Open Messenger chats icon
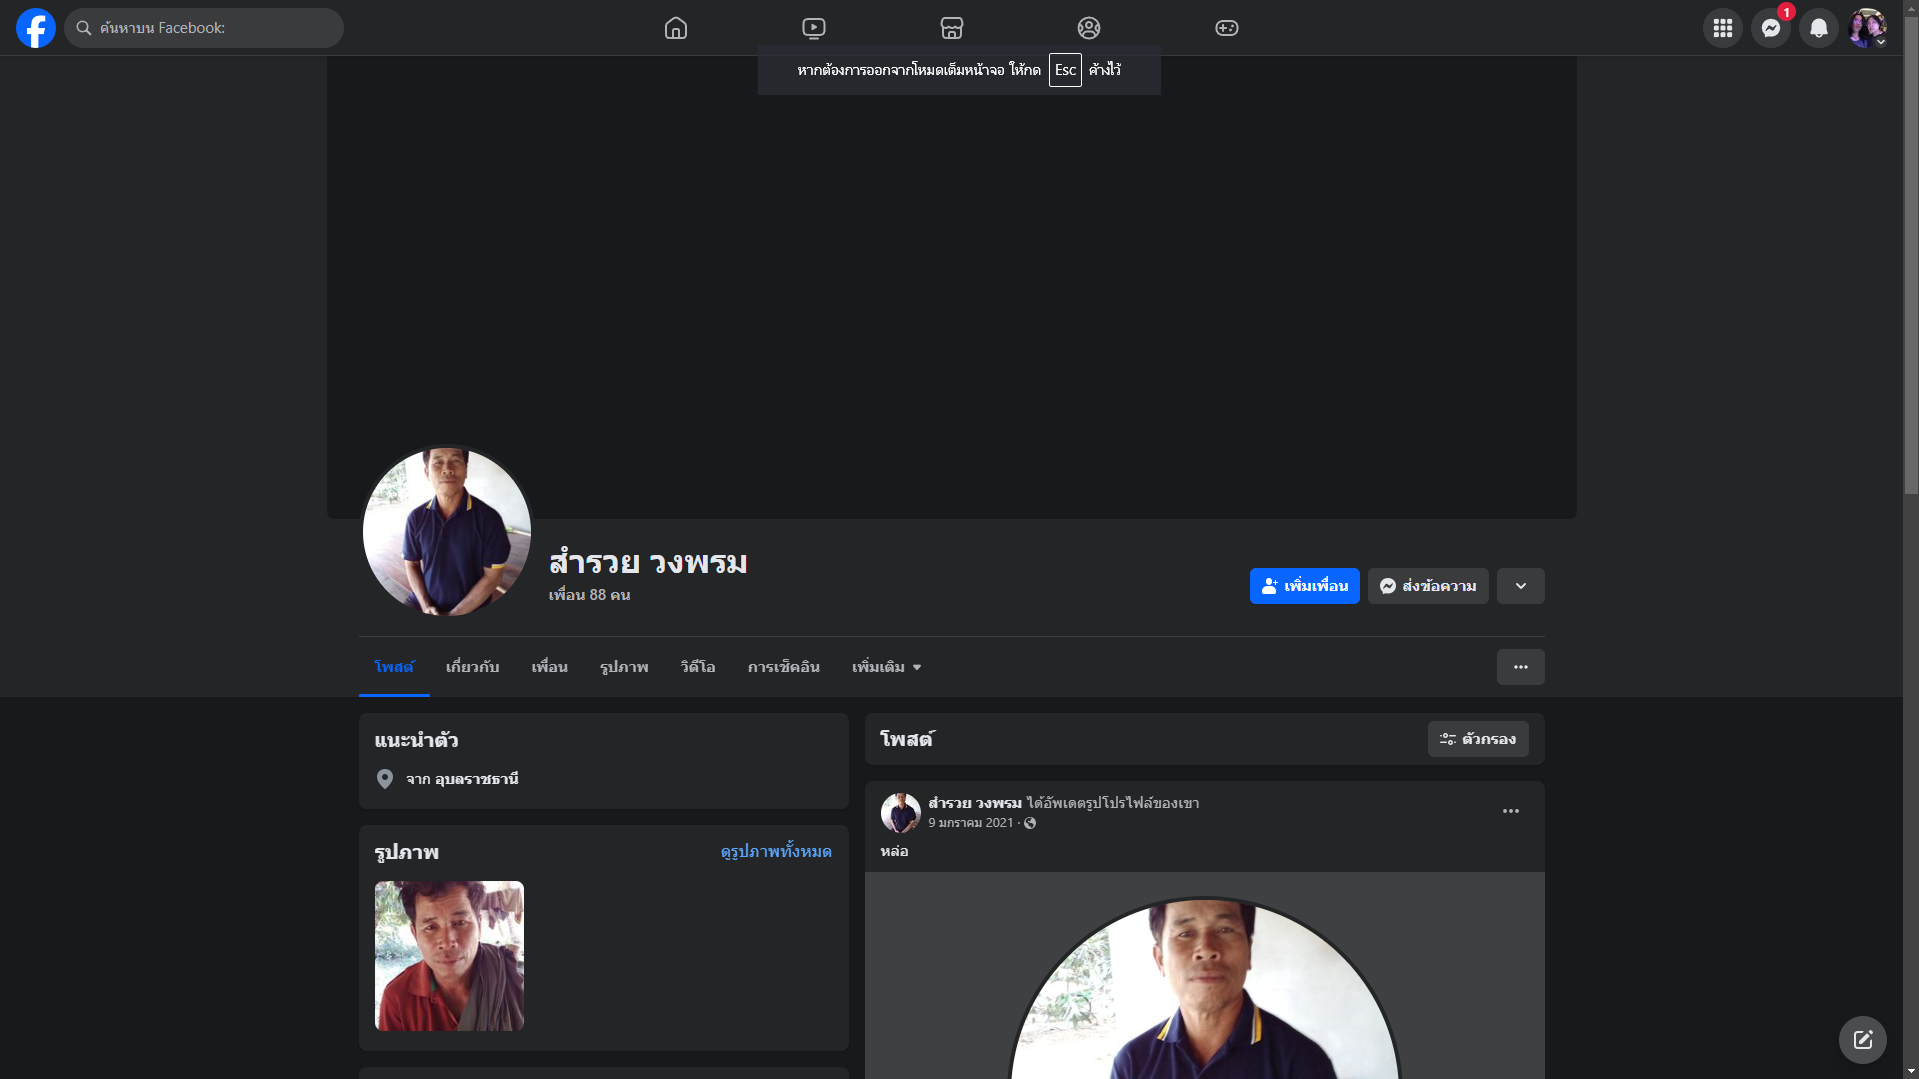 1770,28
